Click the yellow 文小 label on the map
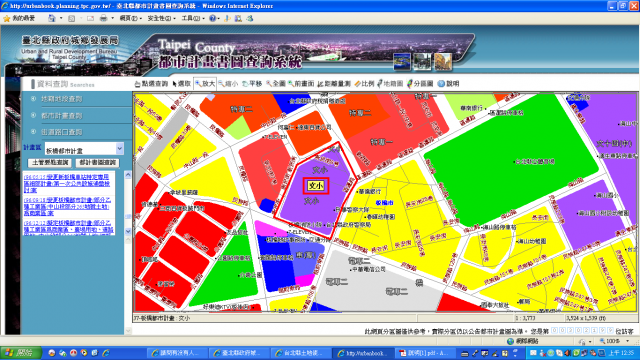The height and width of the screenshot is (360, 640). 316,186
